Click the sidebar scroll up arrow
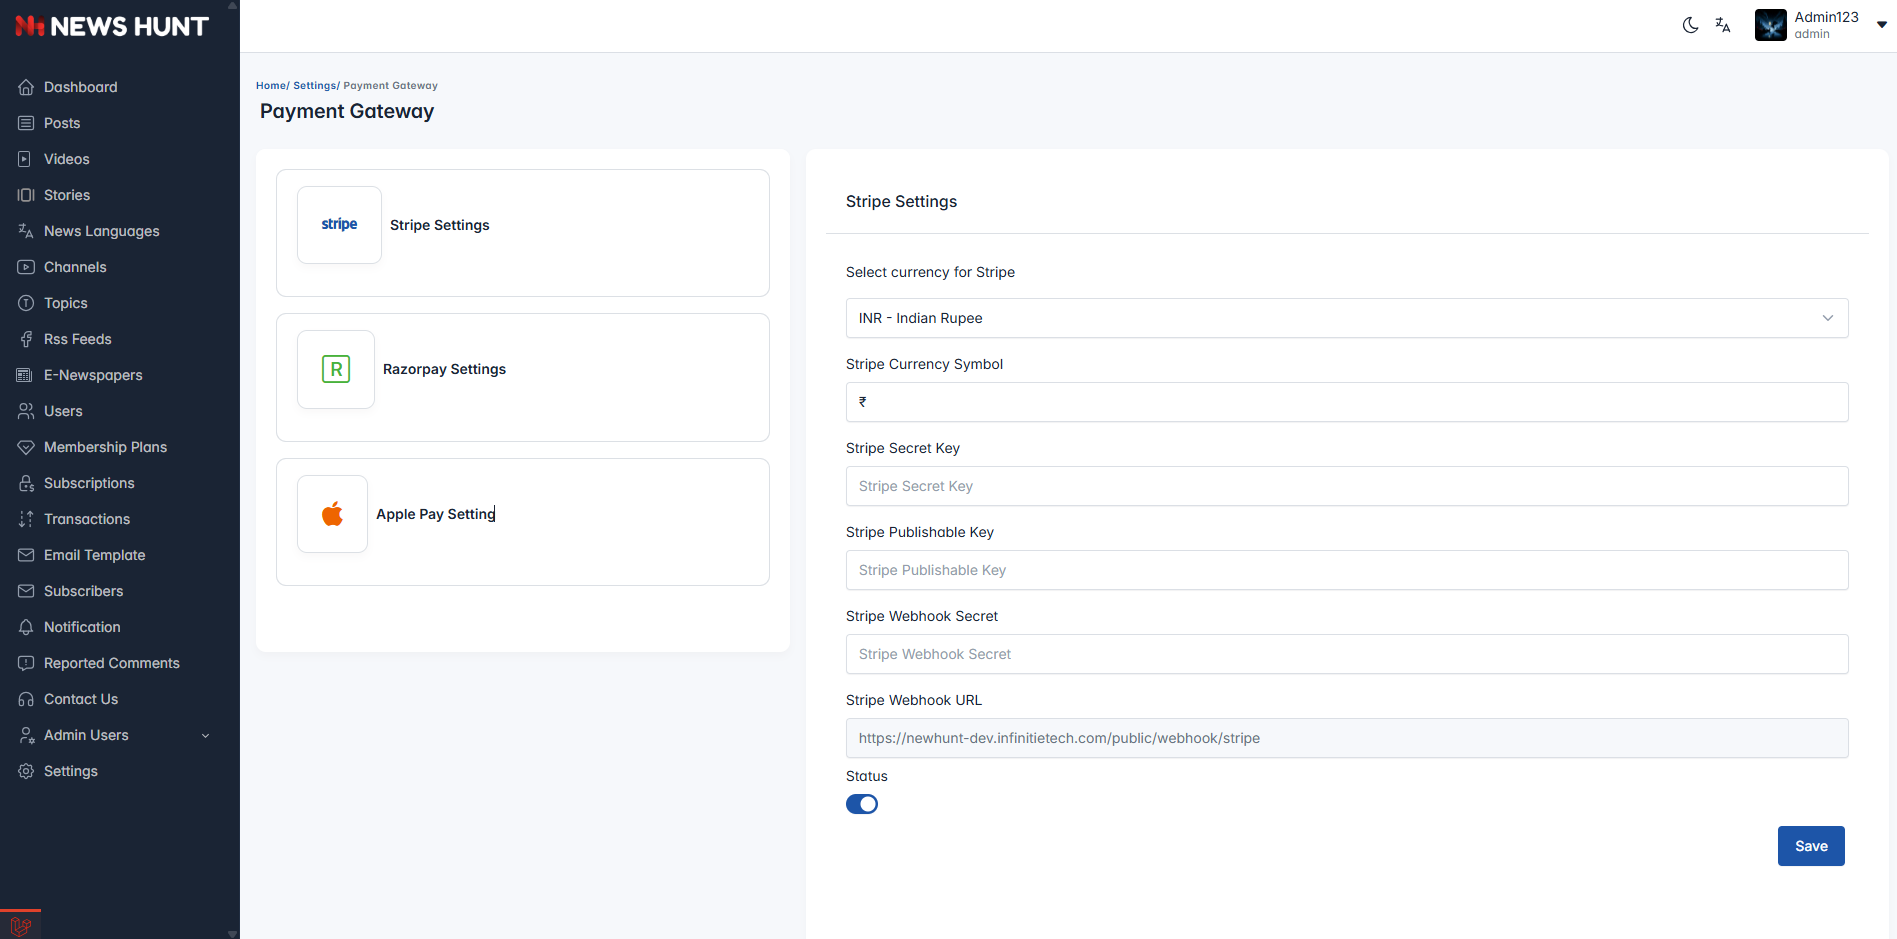This screenshot has width=1897, height=939. point(232,5)
